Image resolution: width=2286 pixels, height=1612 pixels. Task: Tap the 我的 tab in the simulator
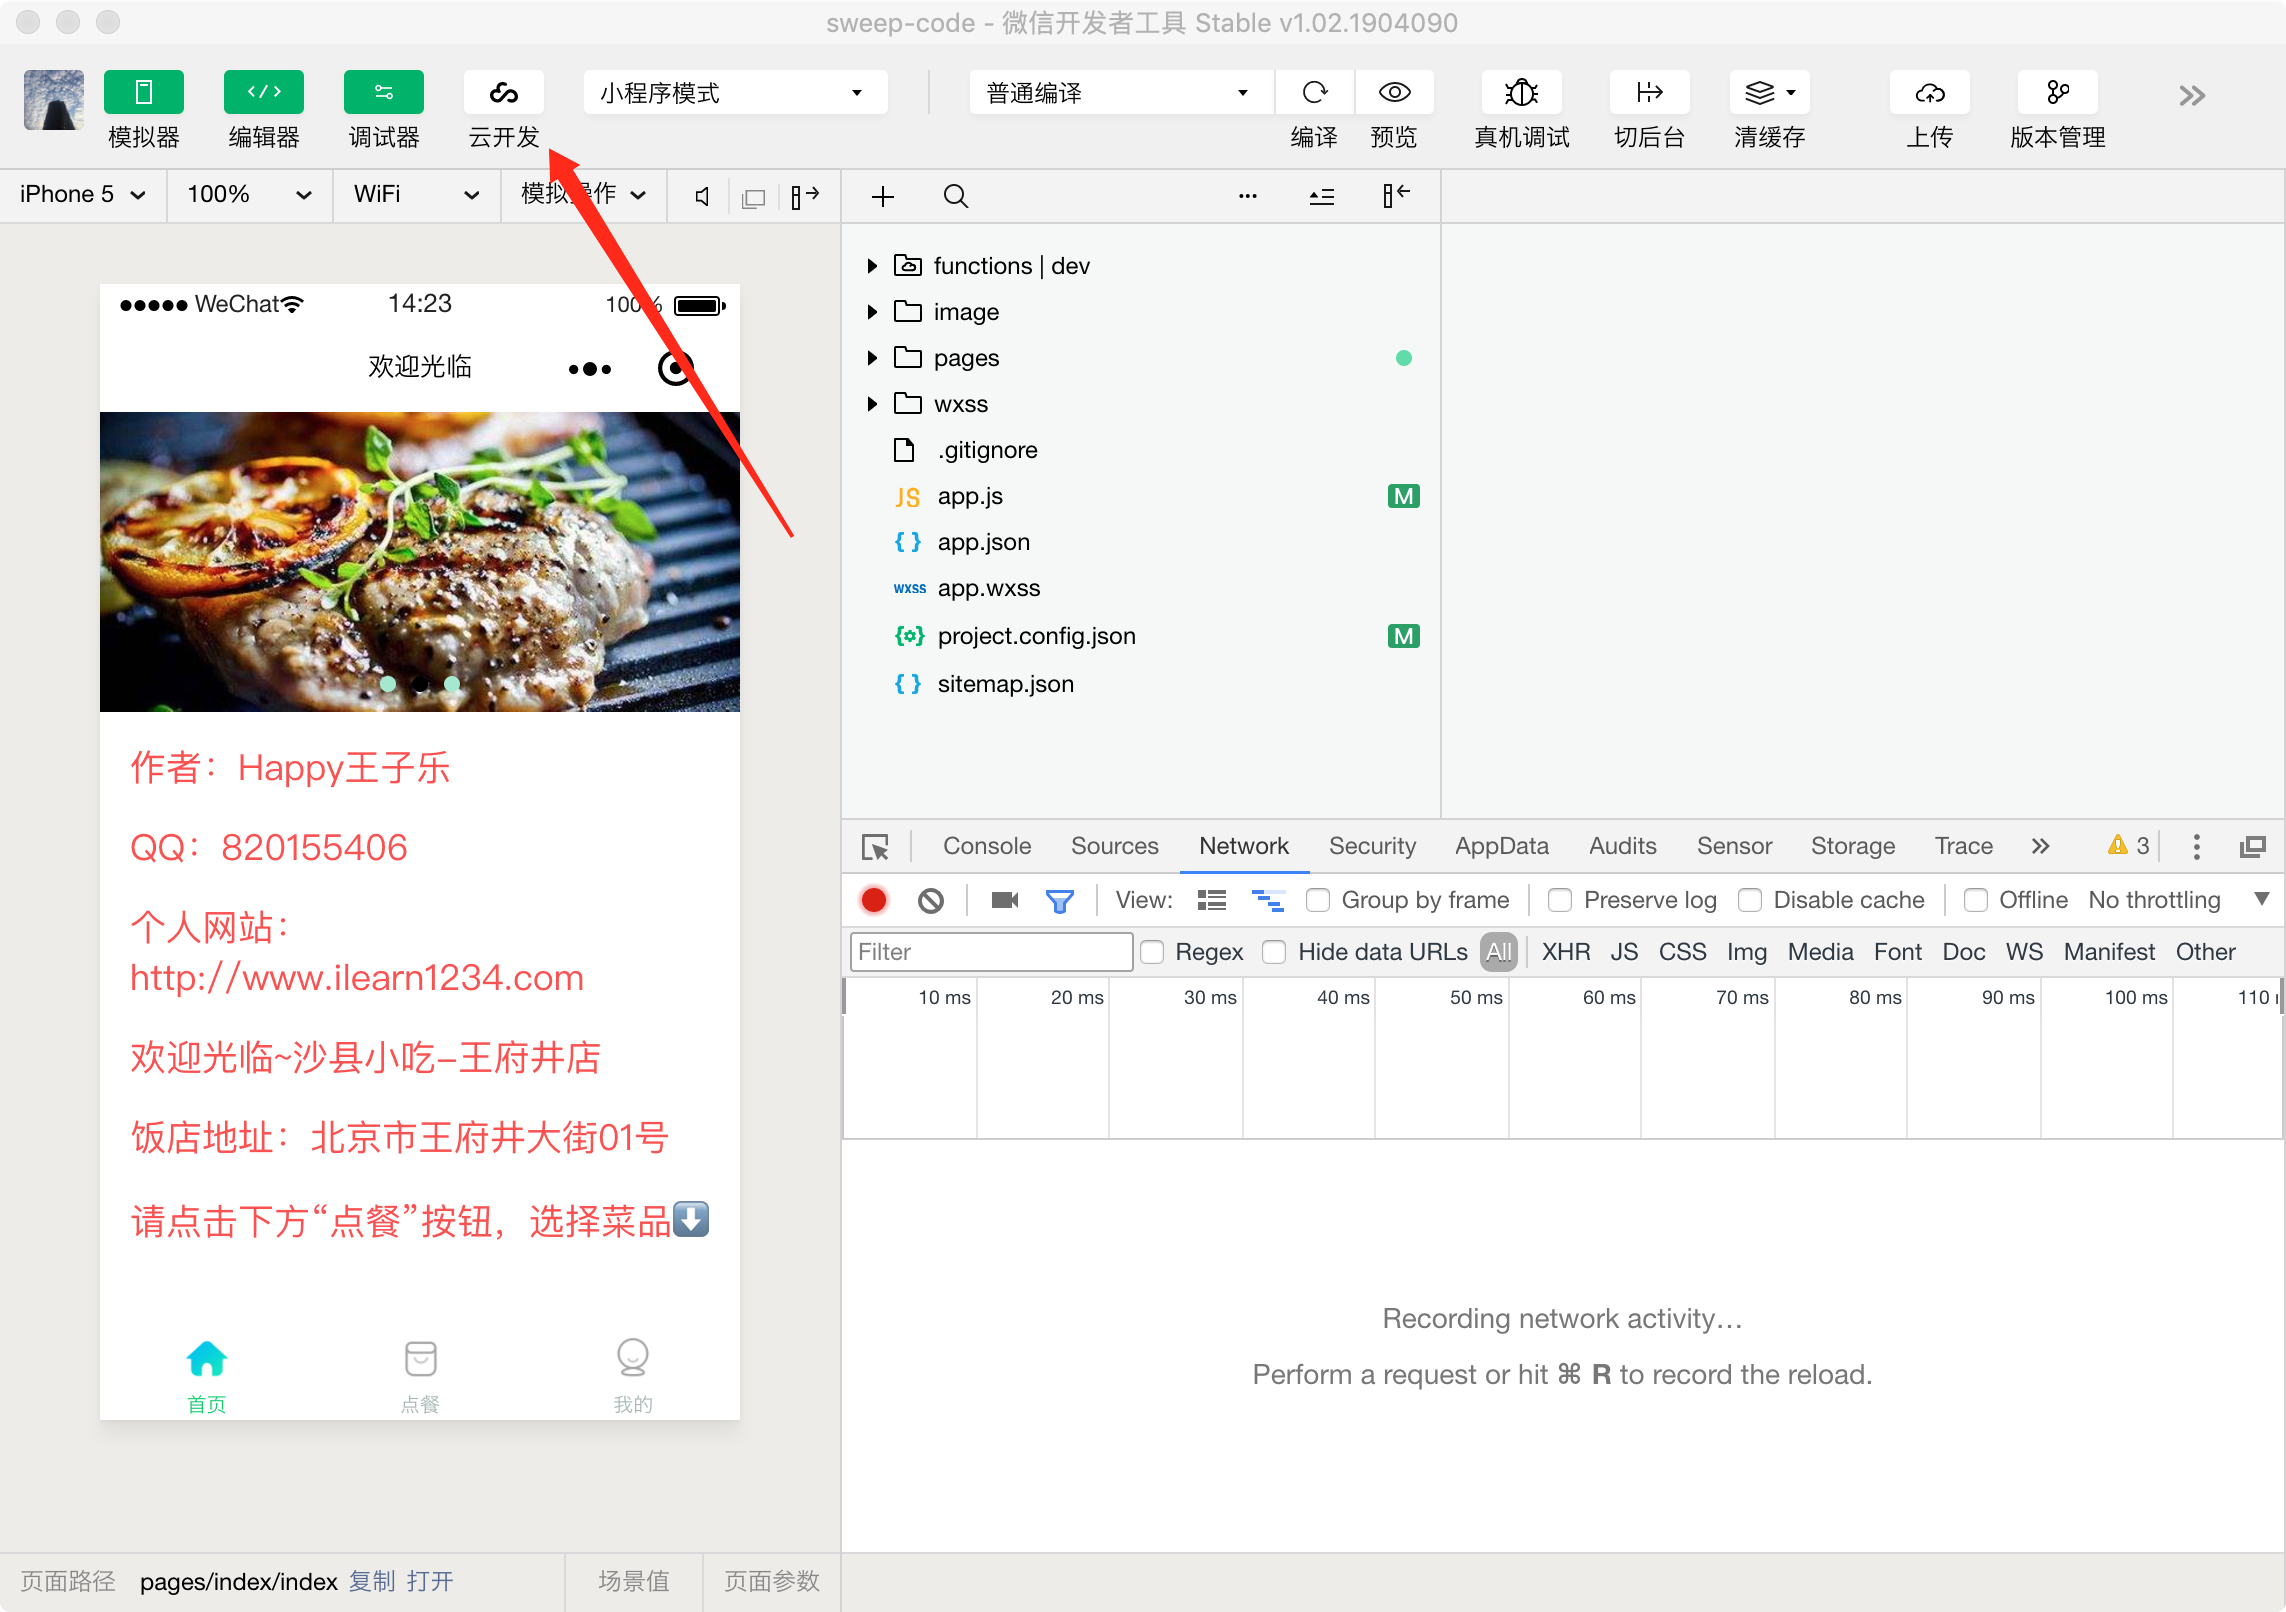pyautogui.click(x=633, y=1377)
